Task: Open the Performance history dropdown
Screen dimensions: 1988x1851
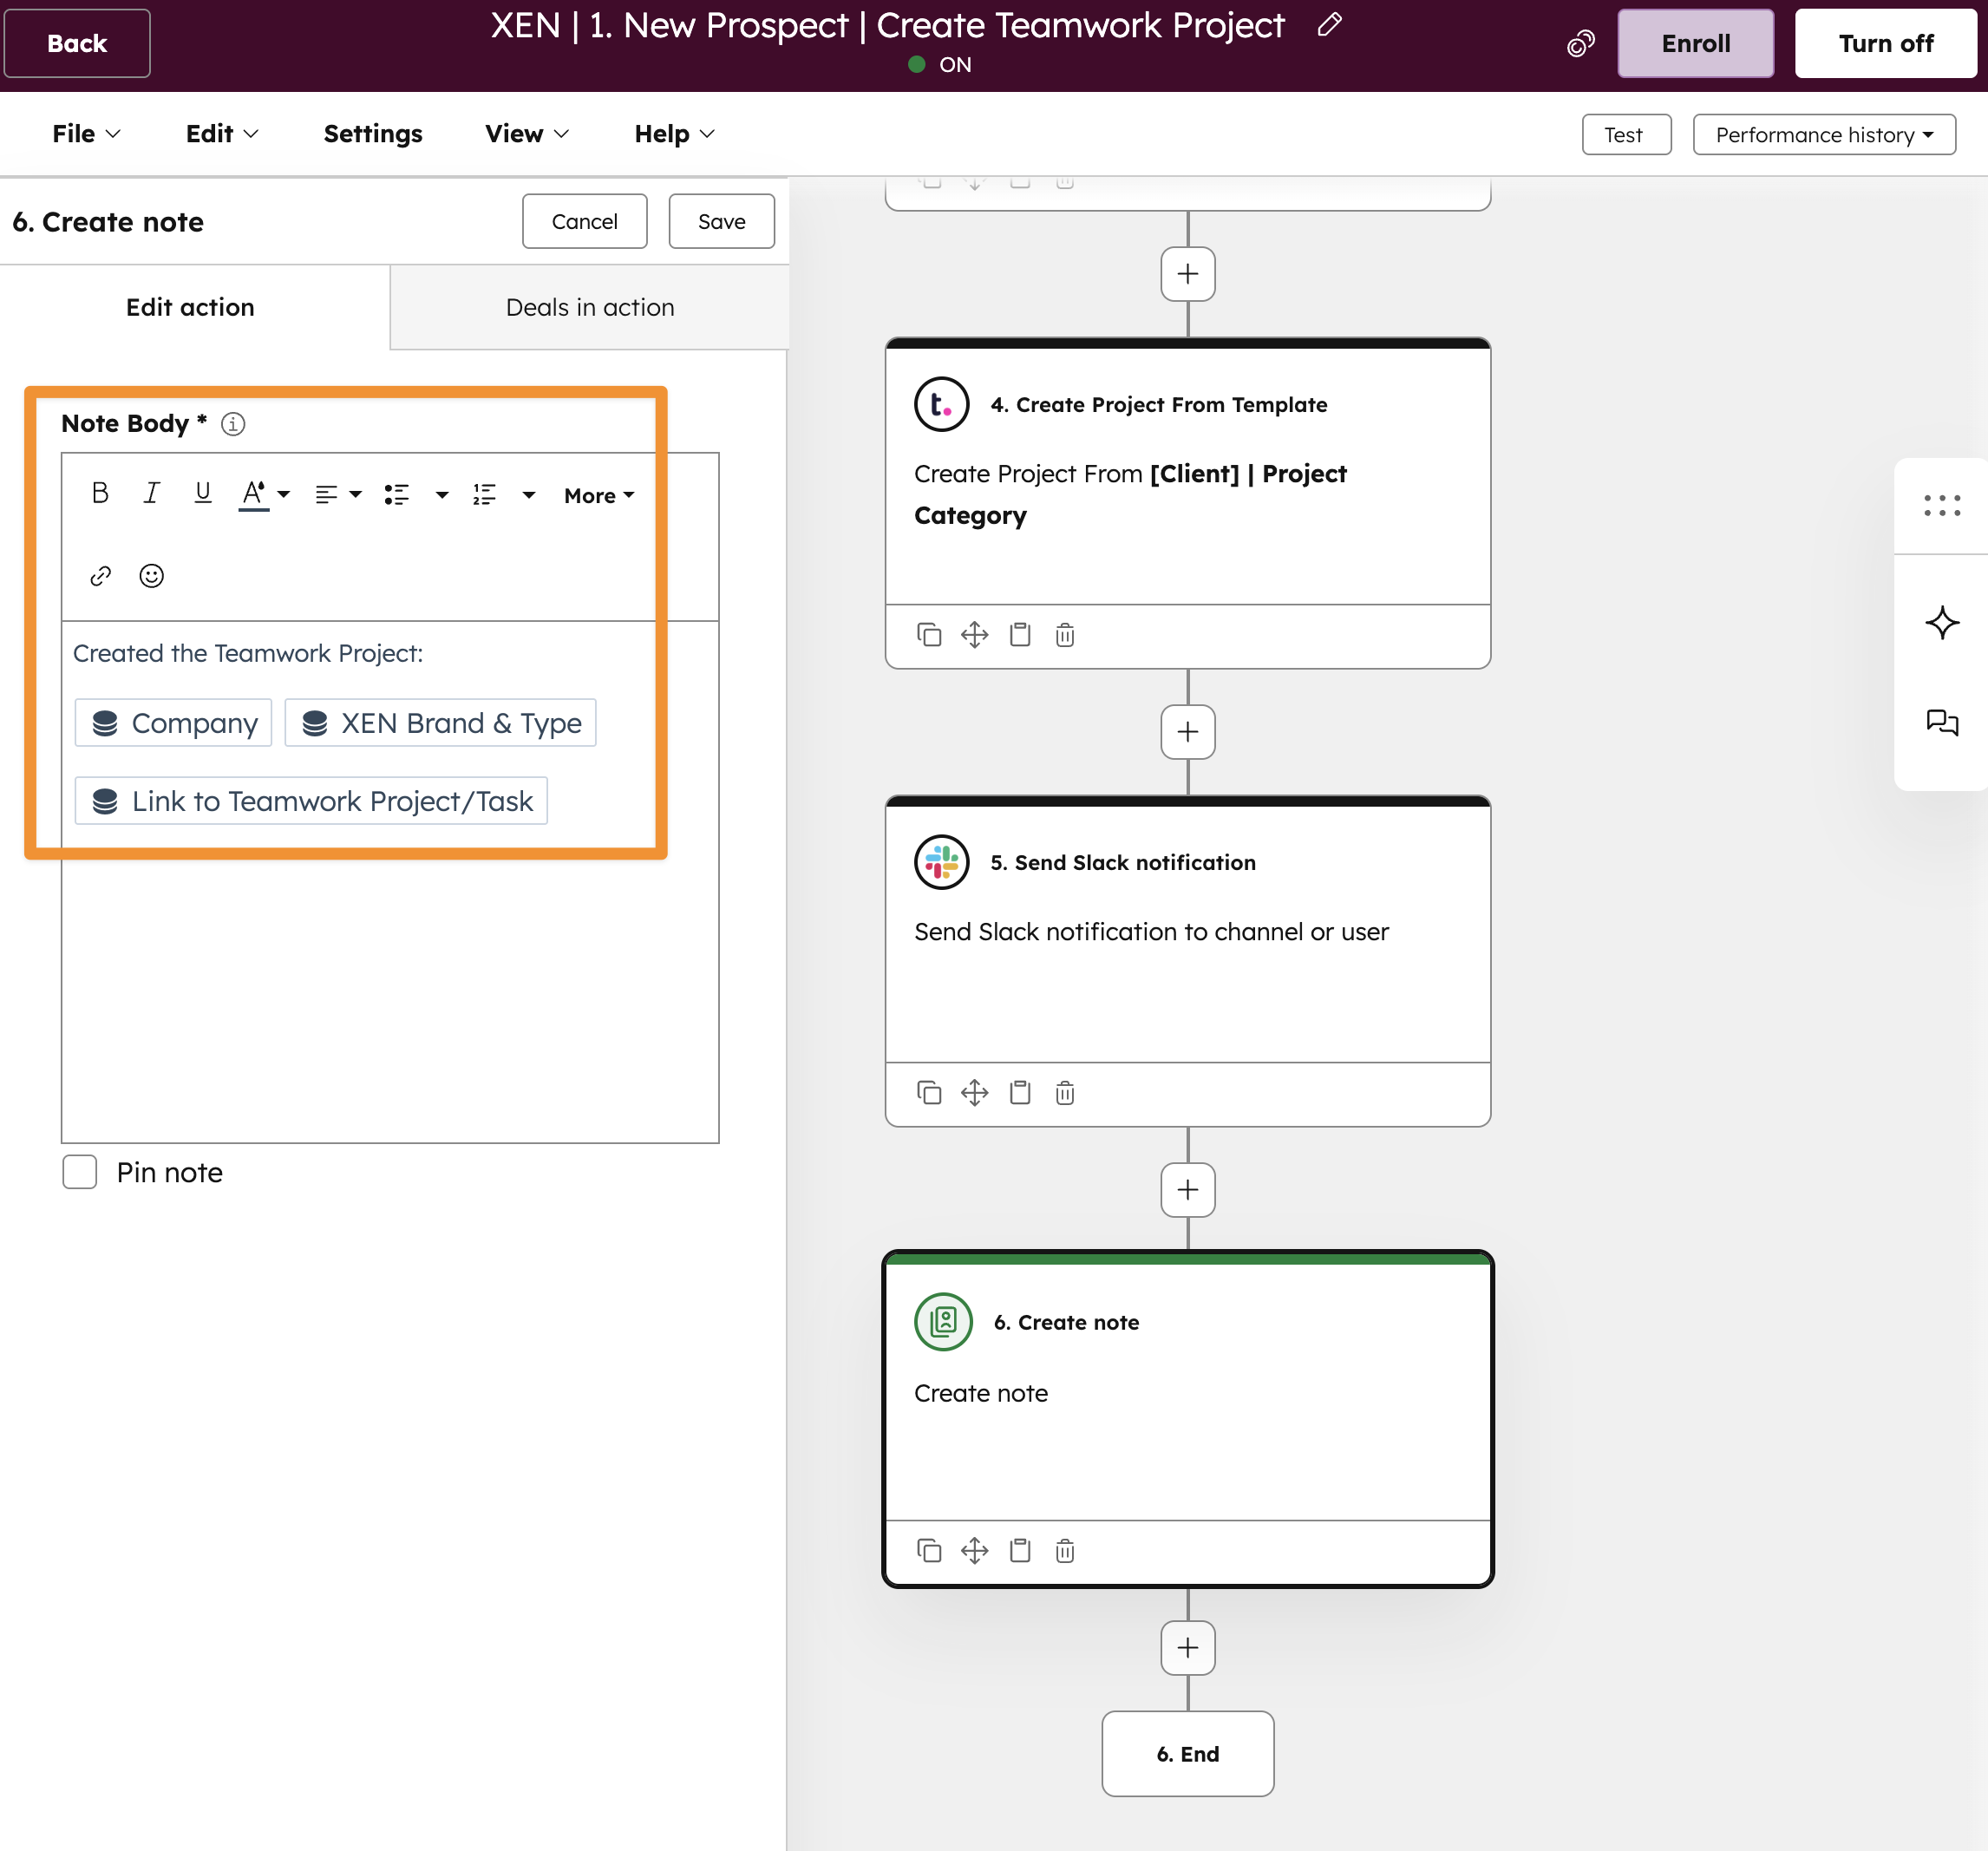Action: coord(1823,135)
